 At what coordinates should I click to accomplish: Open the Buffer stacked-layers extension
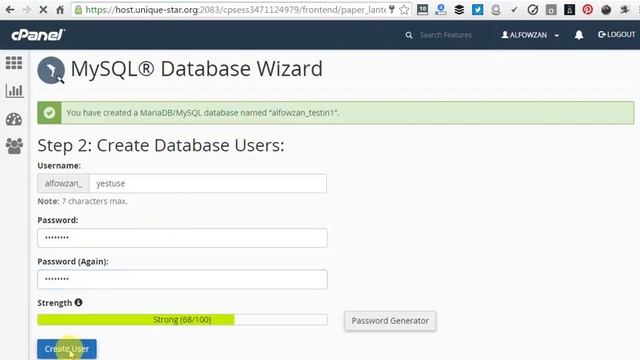[459, 9]
